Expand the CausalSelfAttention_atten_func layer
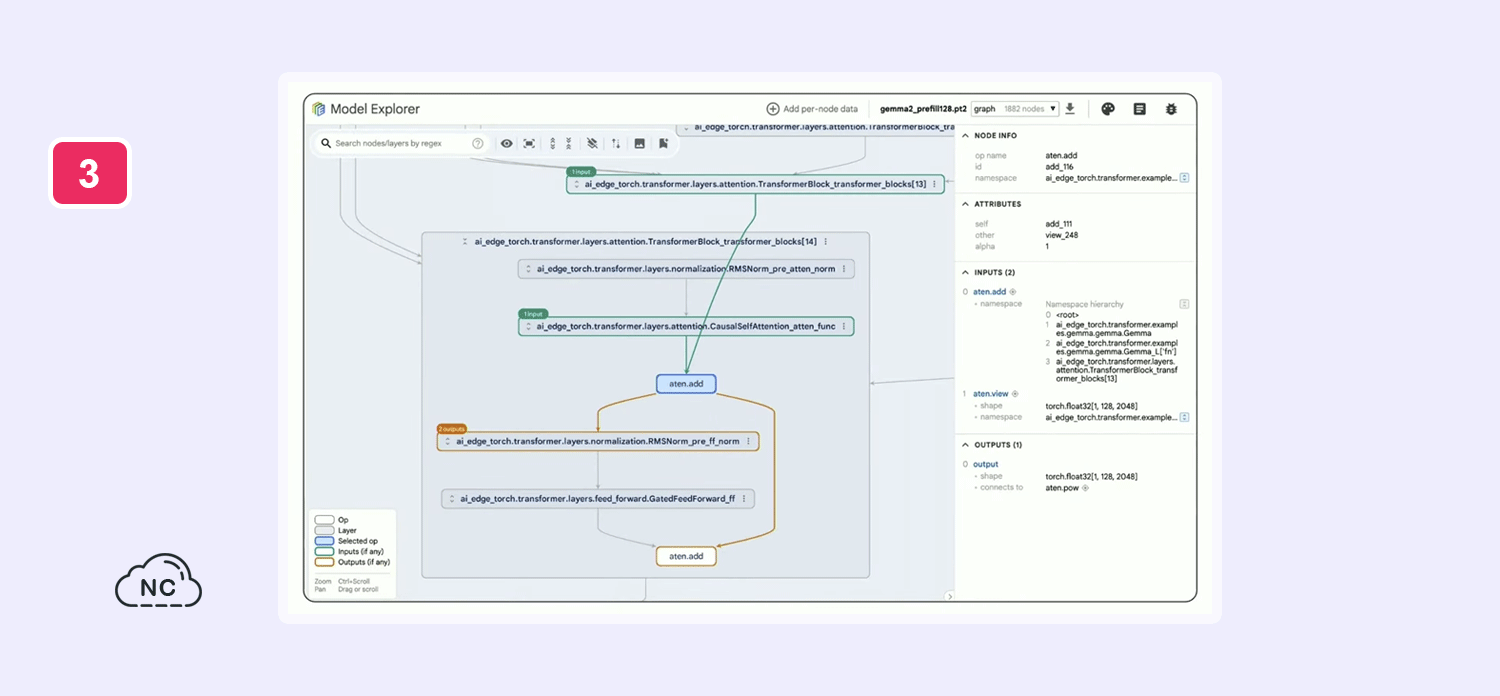This screenshot has height=696, width=1500. pos(528,326)
